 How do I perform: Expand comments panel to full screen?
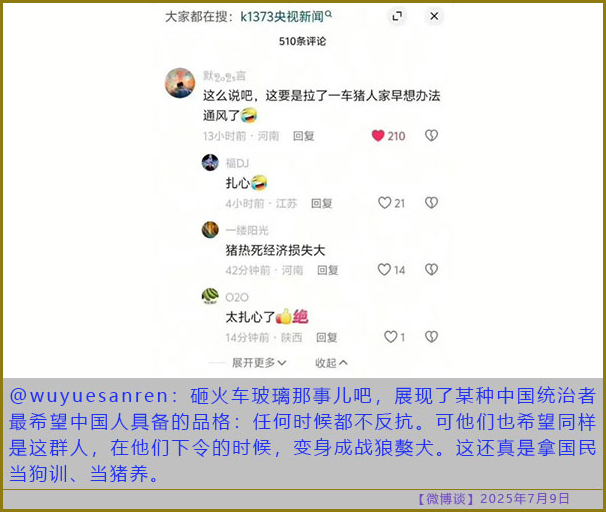tap(397, 16)
